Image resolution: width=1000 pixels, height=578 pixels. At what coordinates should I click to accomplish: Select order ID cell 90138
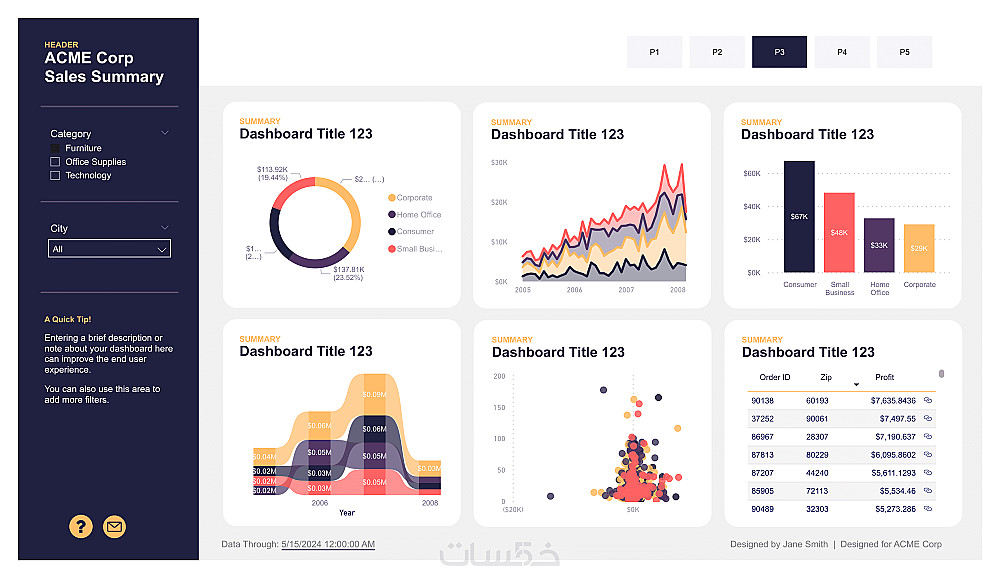click(762, 401)
